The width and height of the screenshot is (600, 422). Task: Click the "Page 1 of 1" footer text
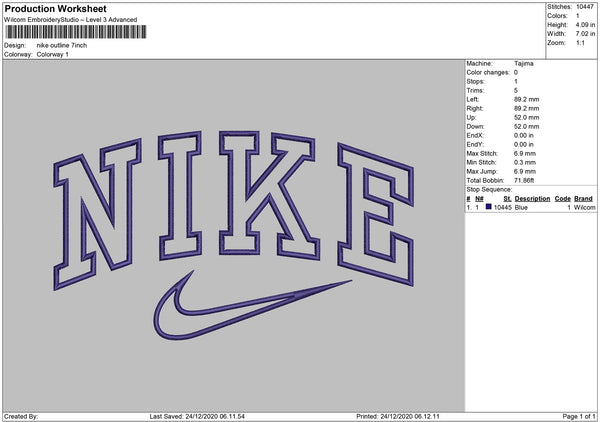pos(579,416)
